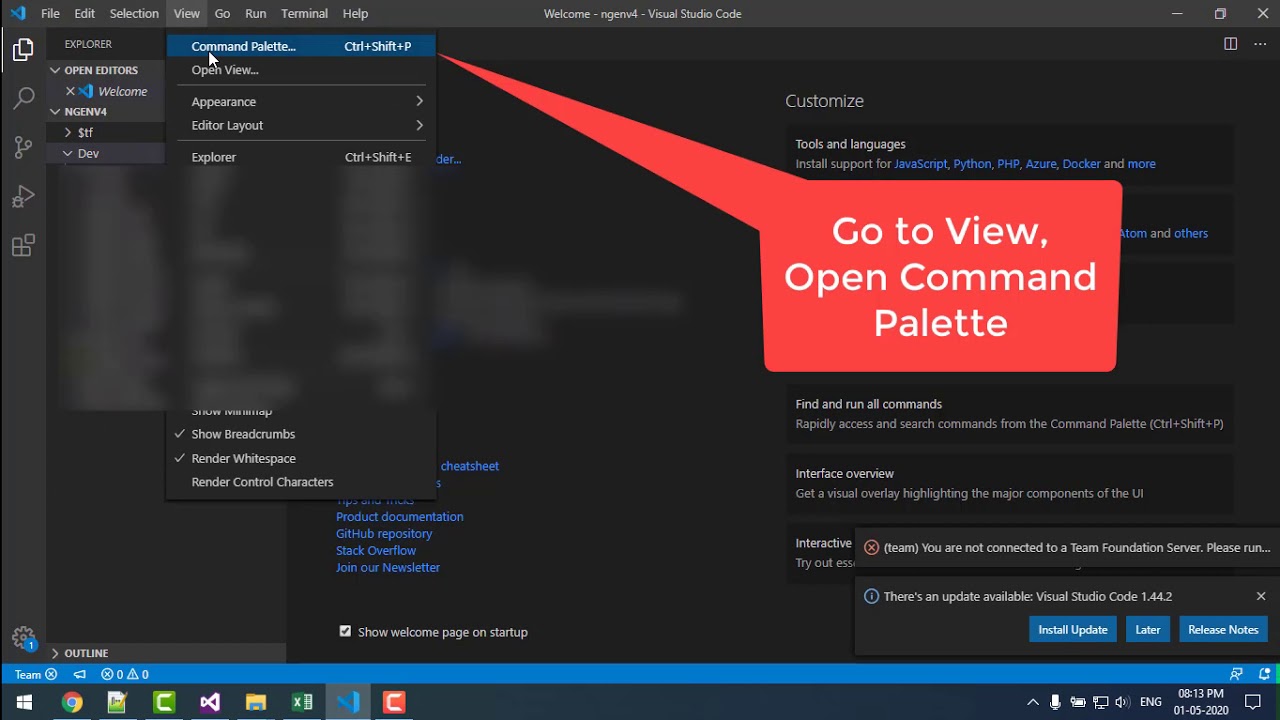Dismiss the update available notification

point(1261,596)
